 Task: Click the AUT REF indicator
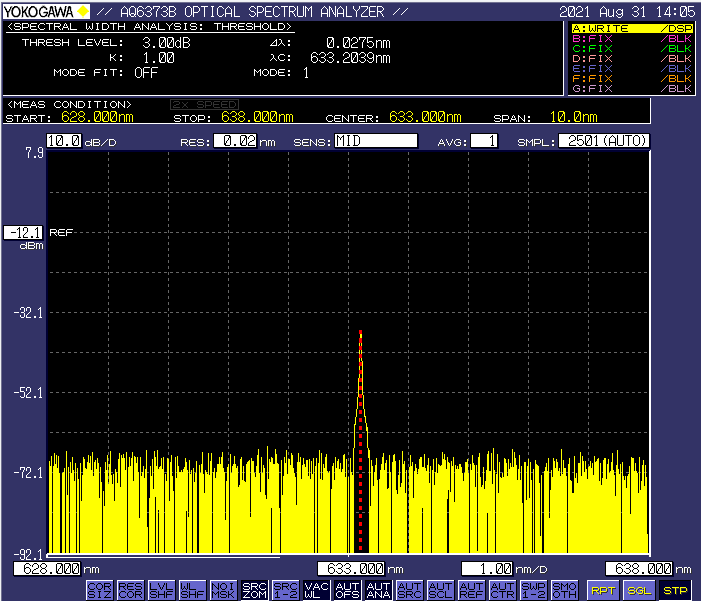pyautogui.click(x=471, y=590)
